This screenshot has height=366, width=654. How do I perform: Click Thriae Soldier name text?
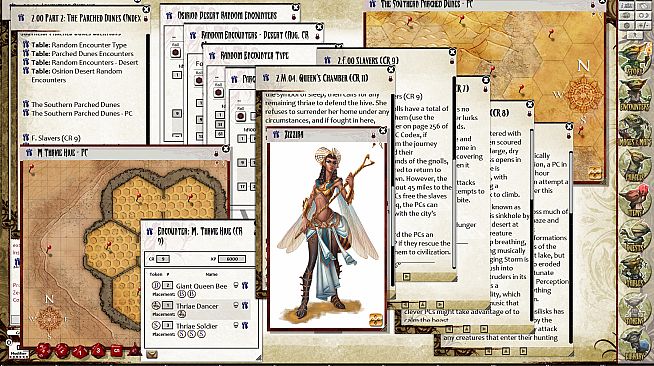(196, 326)
